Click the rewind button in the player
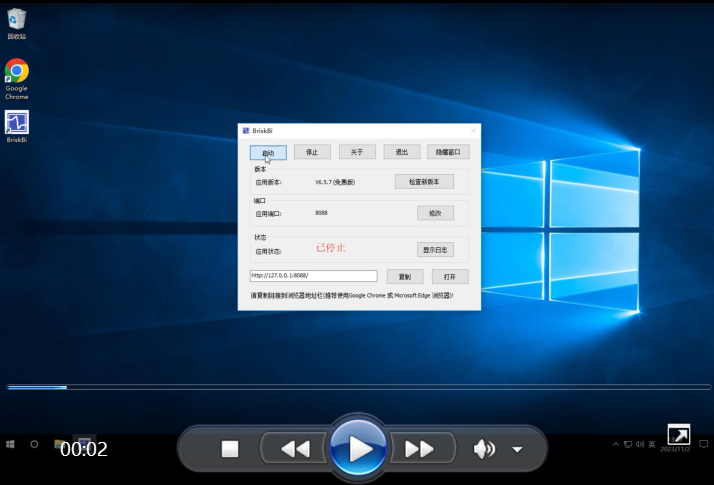This screenshot has height=485, width=714. (295, 449)
